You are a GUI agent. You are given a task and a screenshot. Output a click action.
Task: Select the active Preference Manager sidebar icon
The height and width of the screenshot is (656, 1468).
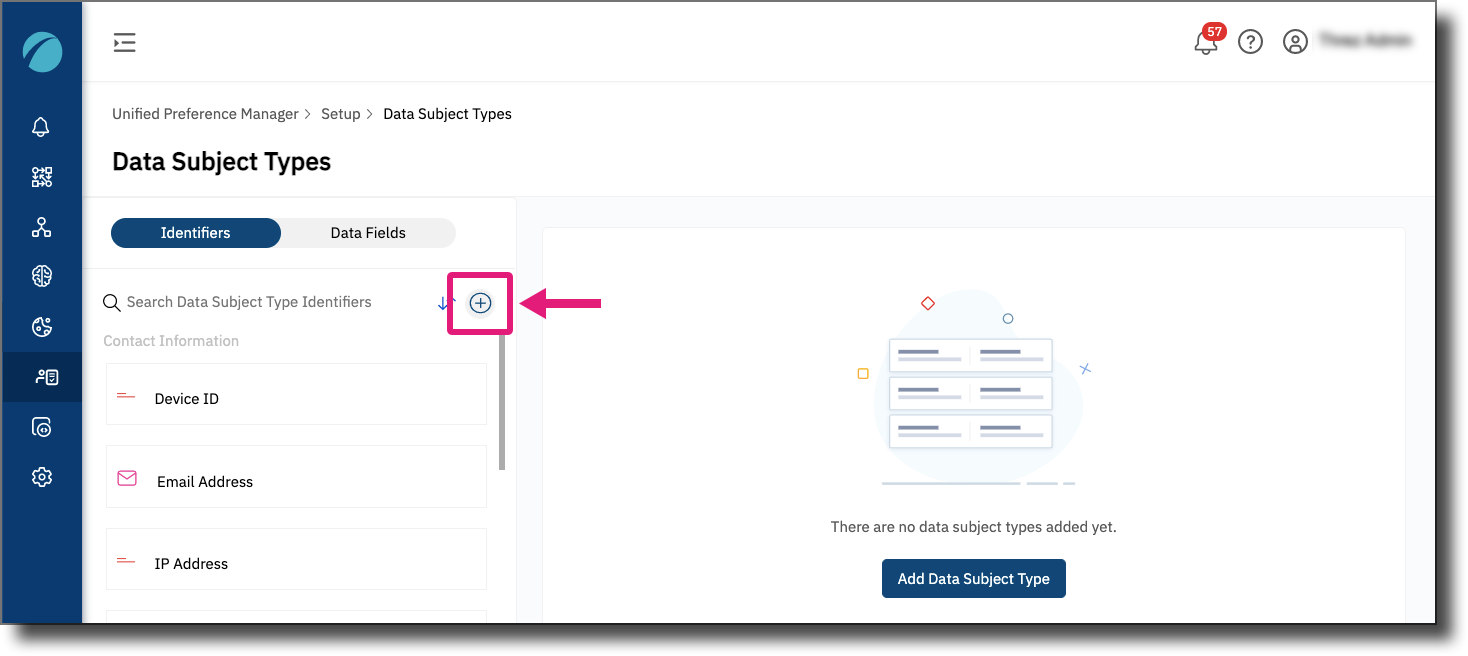coord(41,377)
